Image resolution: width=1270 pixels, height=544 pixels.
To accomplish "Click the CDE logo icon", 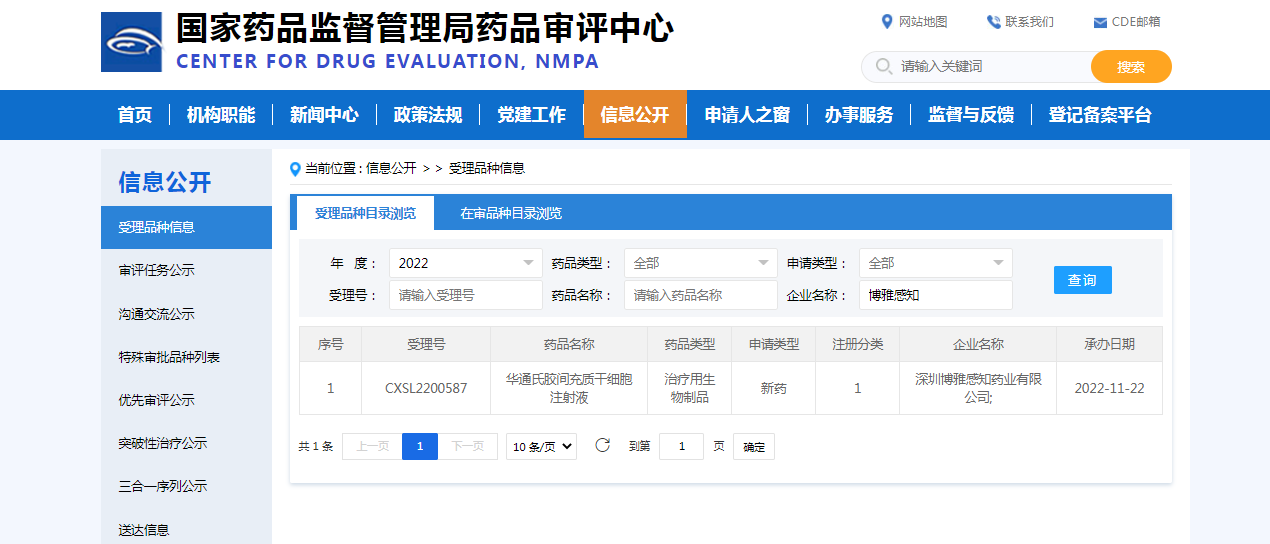I will [x=131, y=42].
